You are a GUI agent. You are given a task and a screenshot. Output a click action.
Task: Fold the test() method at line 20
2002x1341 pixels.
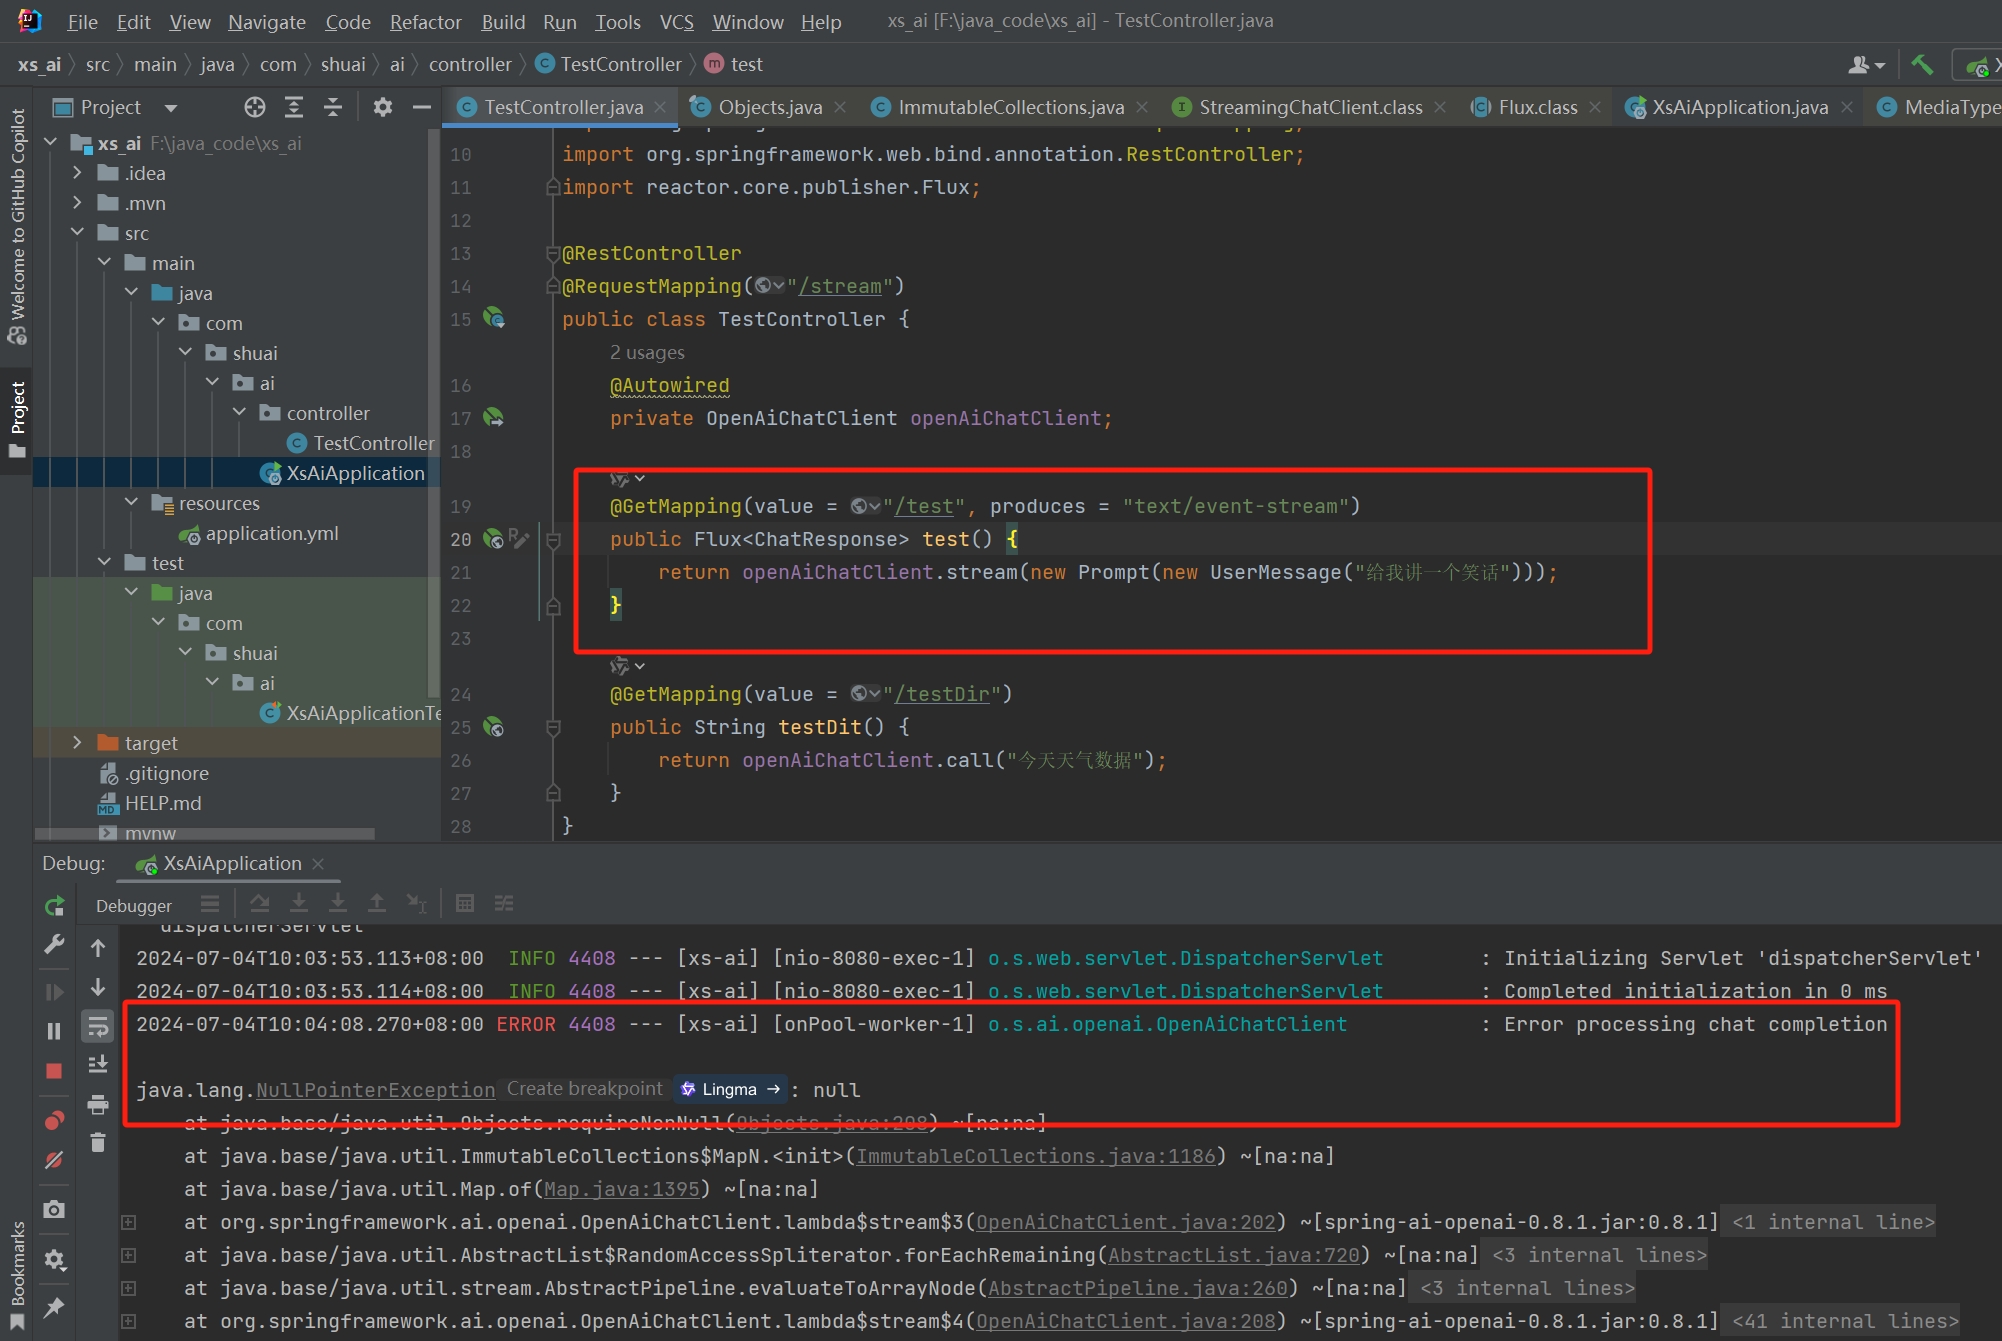553,540
